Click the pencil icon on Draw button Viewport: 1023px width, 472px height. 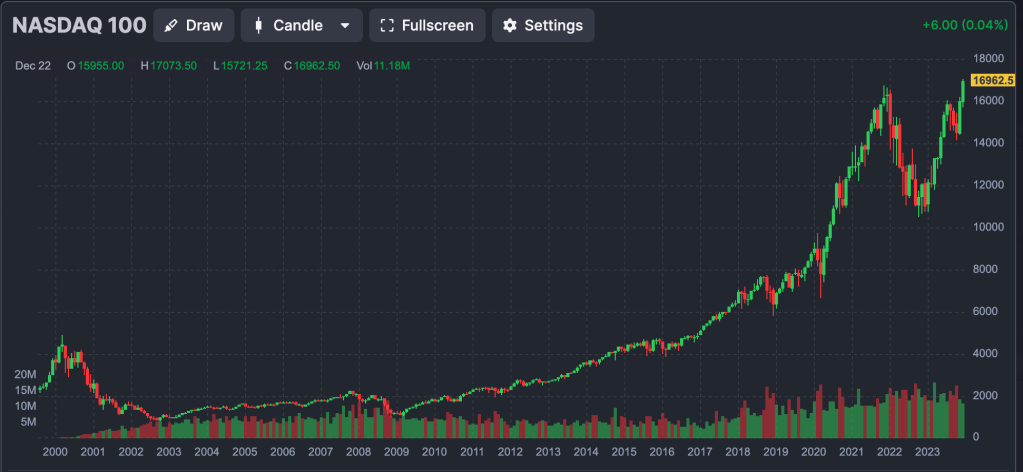pos(171,26)
